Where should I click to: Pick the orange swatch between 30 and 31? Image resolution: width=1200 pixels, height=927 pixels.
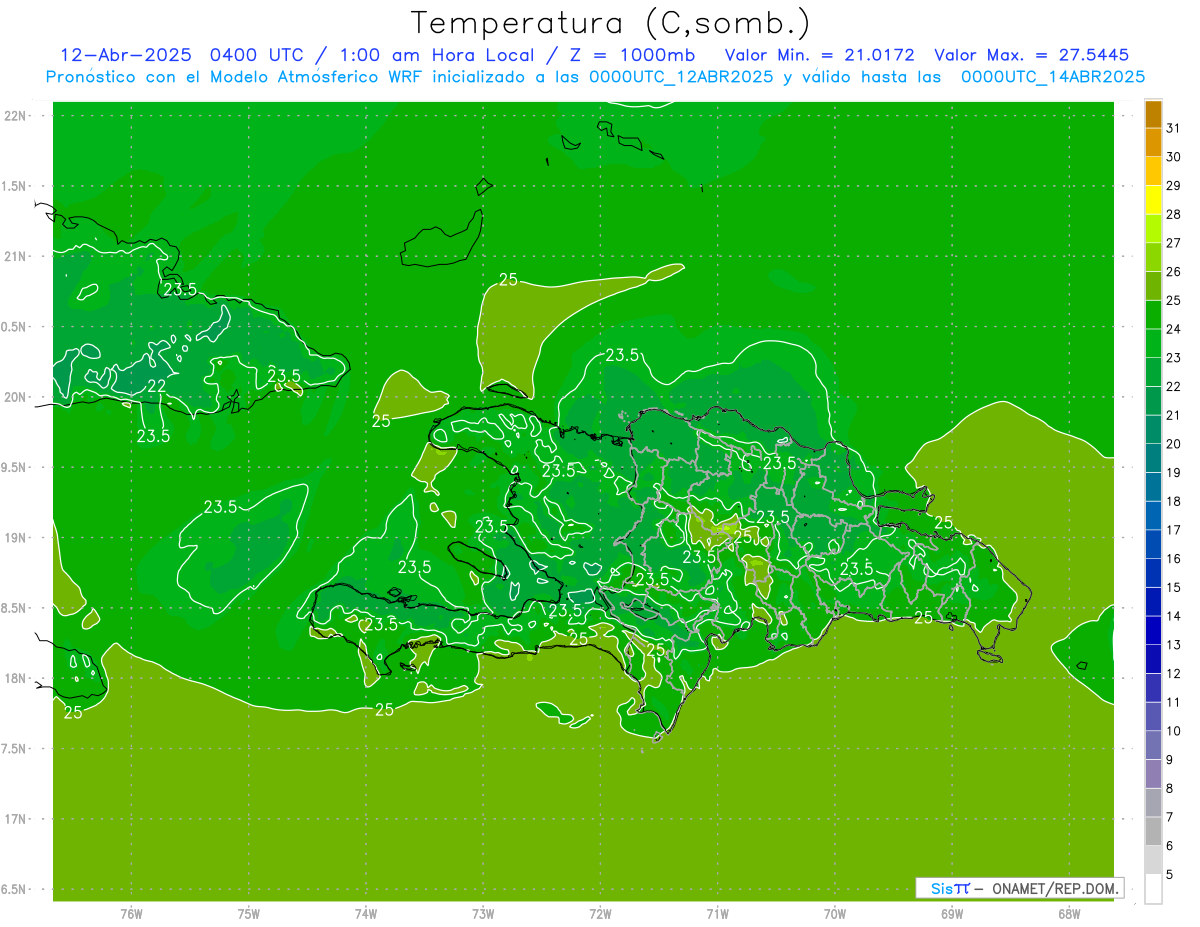pos(1153,143)
